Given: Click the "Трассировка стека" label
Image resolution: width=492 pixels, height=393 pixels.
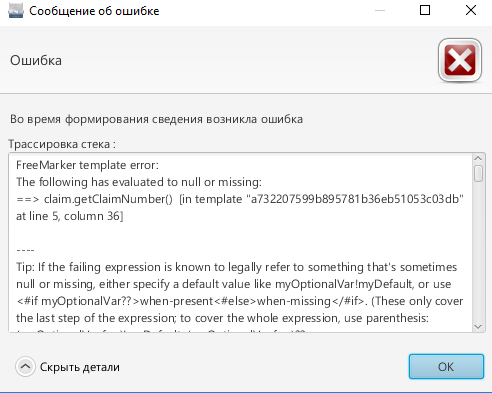Looking at the screenshot, I should coord(59,144).
